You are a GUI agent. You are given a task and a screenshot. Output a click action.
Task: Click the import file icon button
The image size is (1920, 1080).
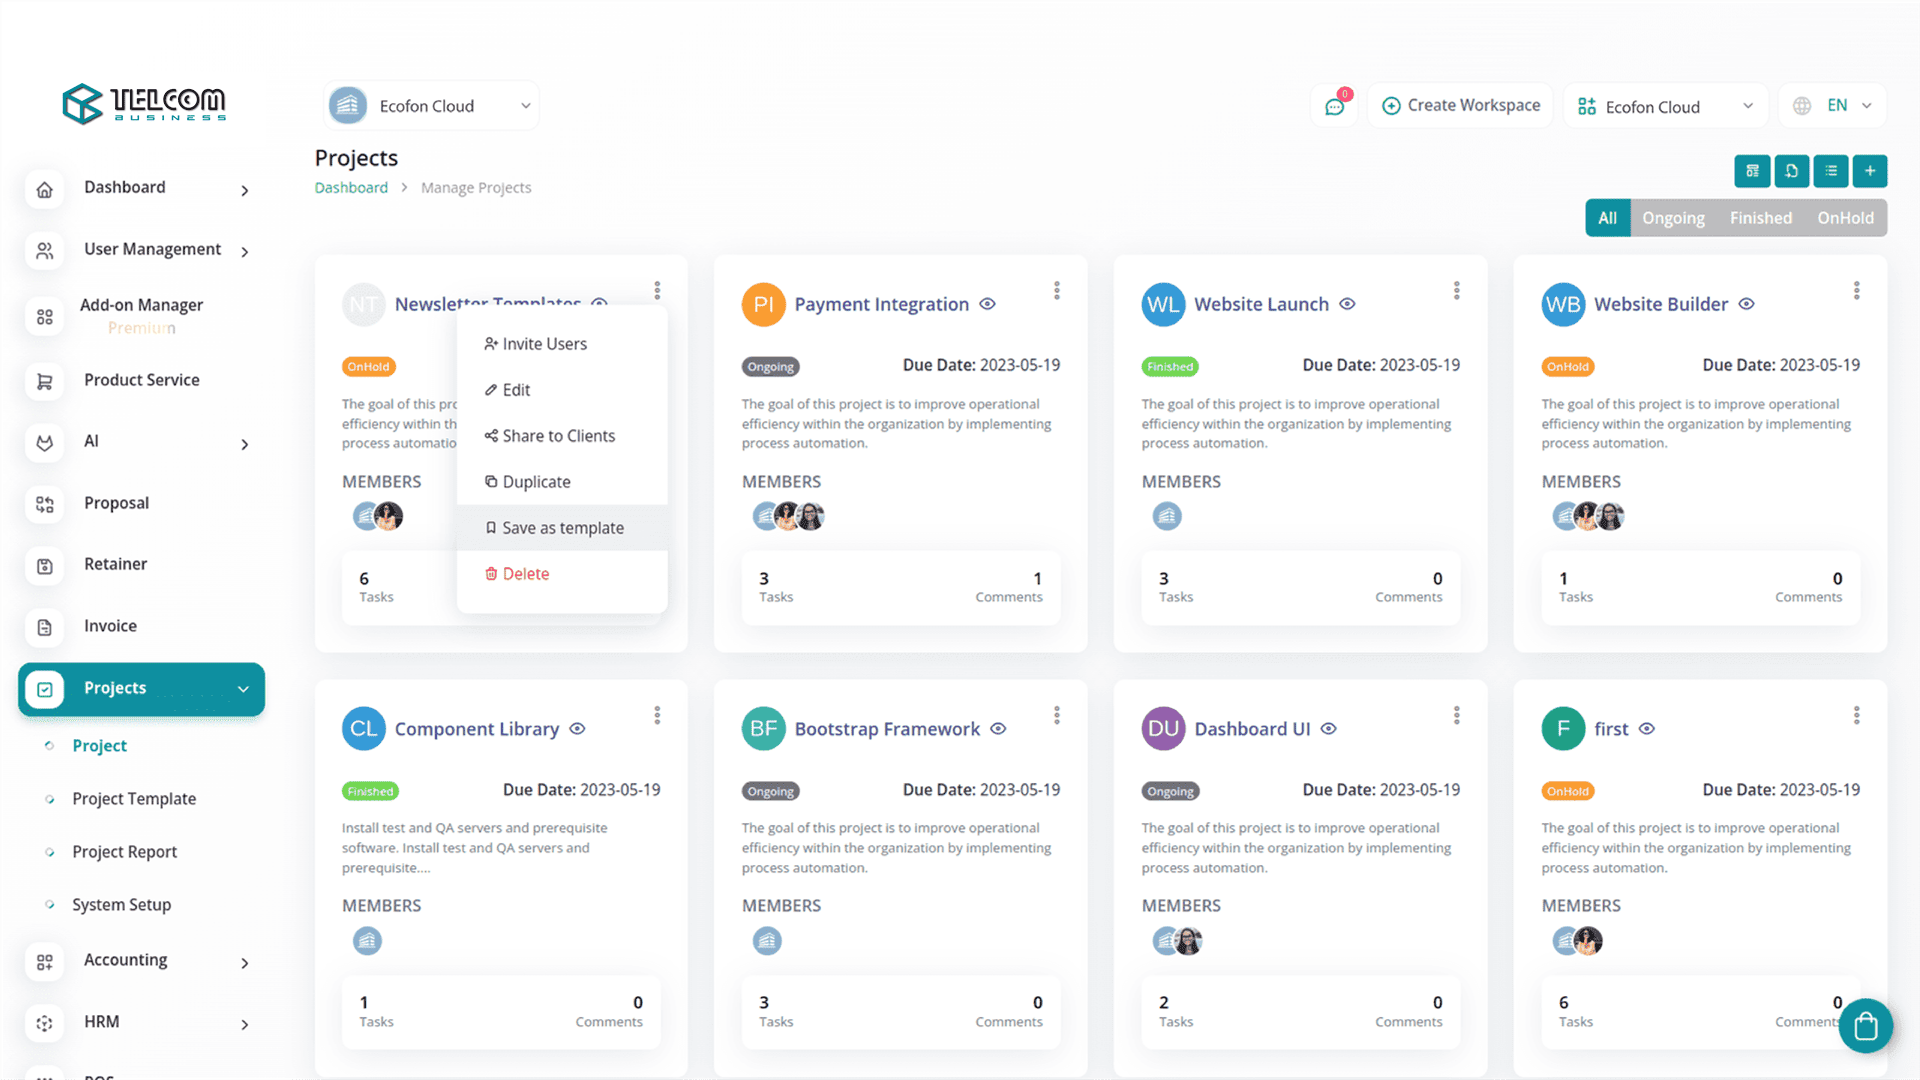[1791, 171]
